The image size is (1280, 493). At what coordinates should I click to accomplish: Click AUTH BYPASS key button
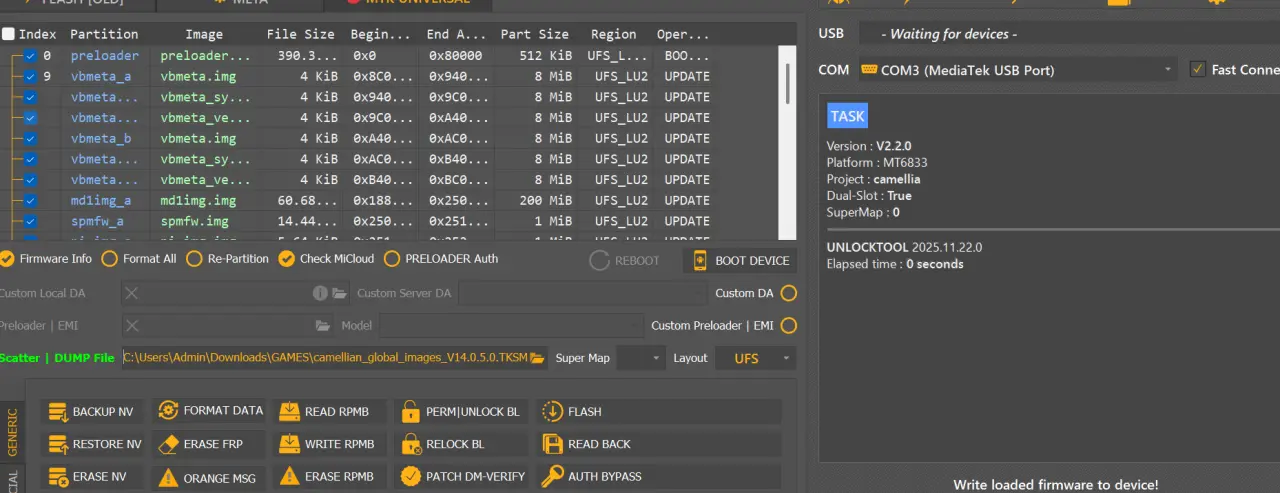point(659,477)
